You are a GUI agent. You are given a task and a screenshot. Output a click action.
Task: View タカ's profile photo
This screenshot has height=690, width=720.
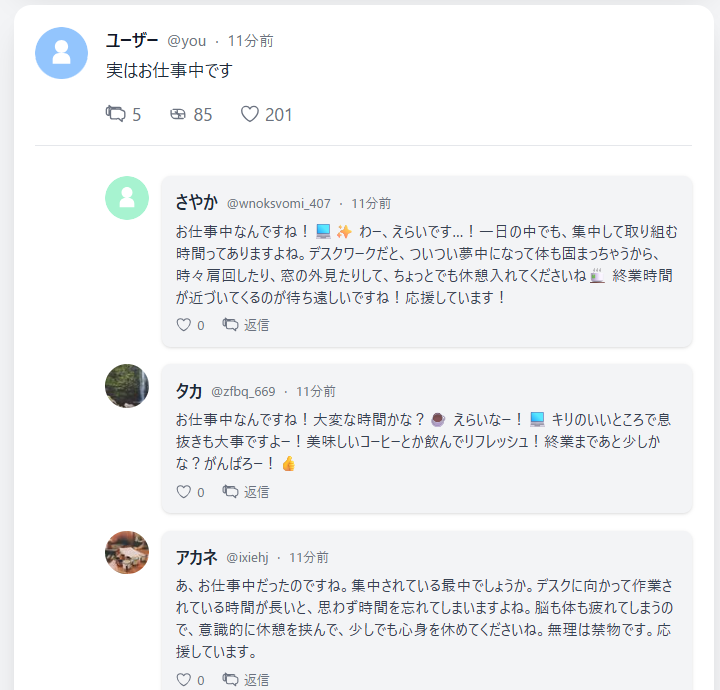(127, 386)
